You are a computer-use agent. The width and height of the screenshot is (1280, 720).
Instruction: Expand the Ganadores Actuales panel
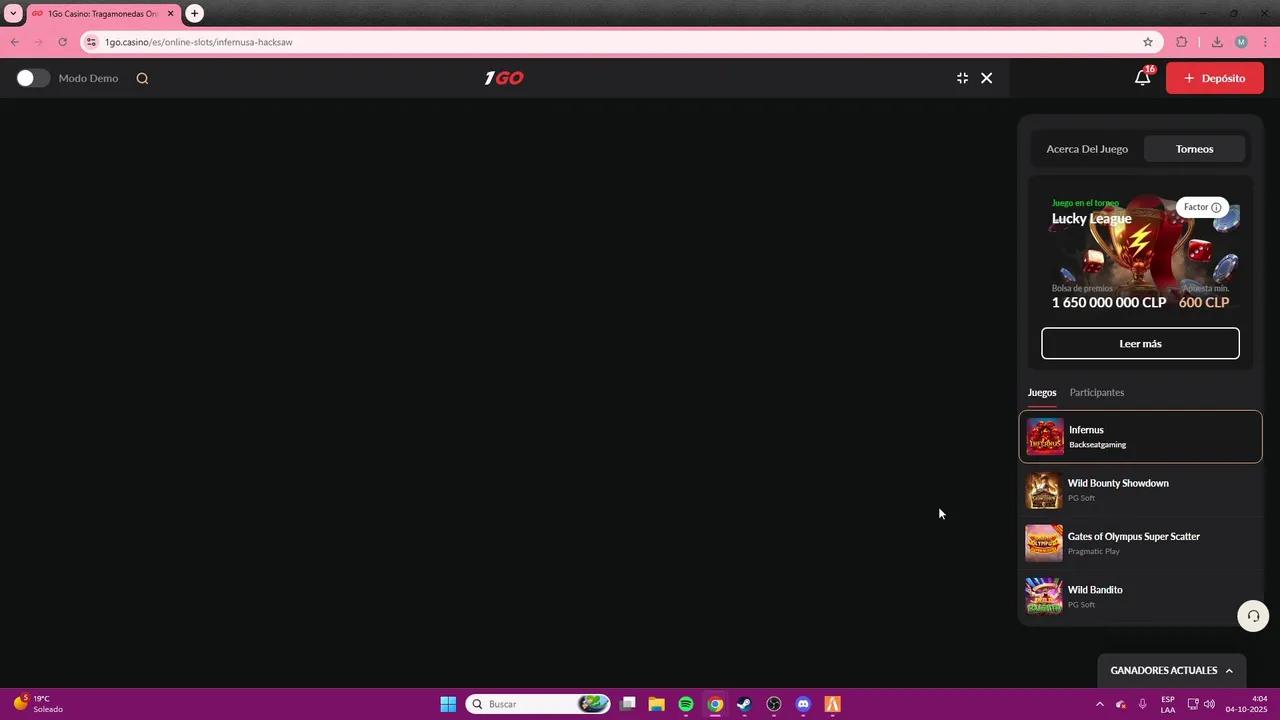pos(1171,670)
